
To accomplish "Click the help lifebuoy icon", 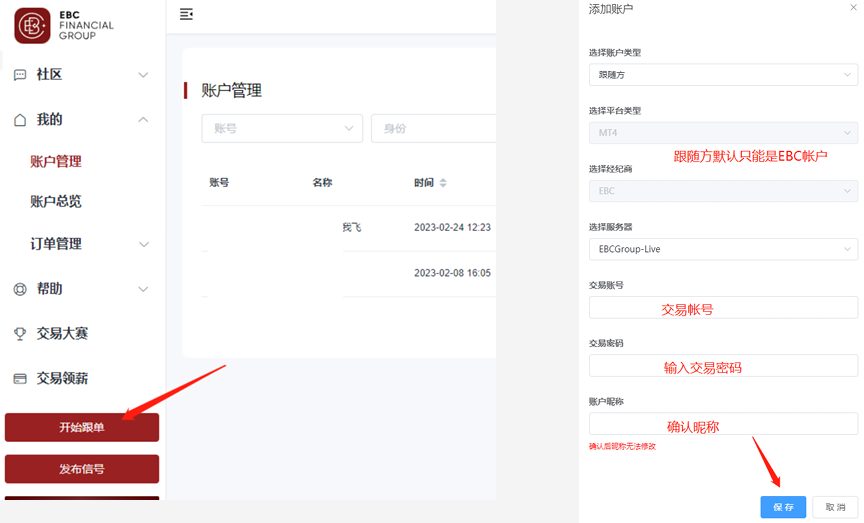I will click(20, 289).
